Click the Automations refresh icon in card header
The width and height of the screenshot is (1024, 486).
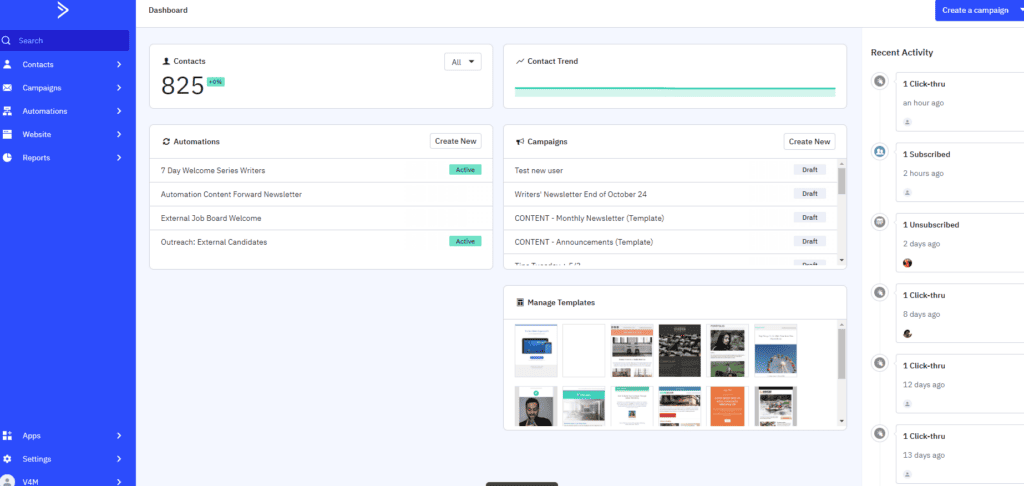pyautogui.click(x=166, y=141)
